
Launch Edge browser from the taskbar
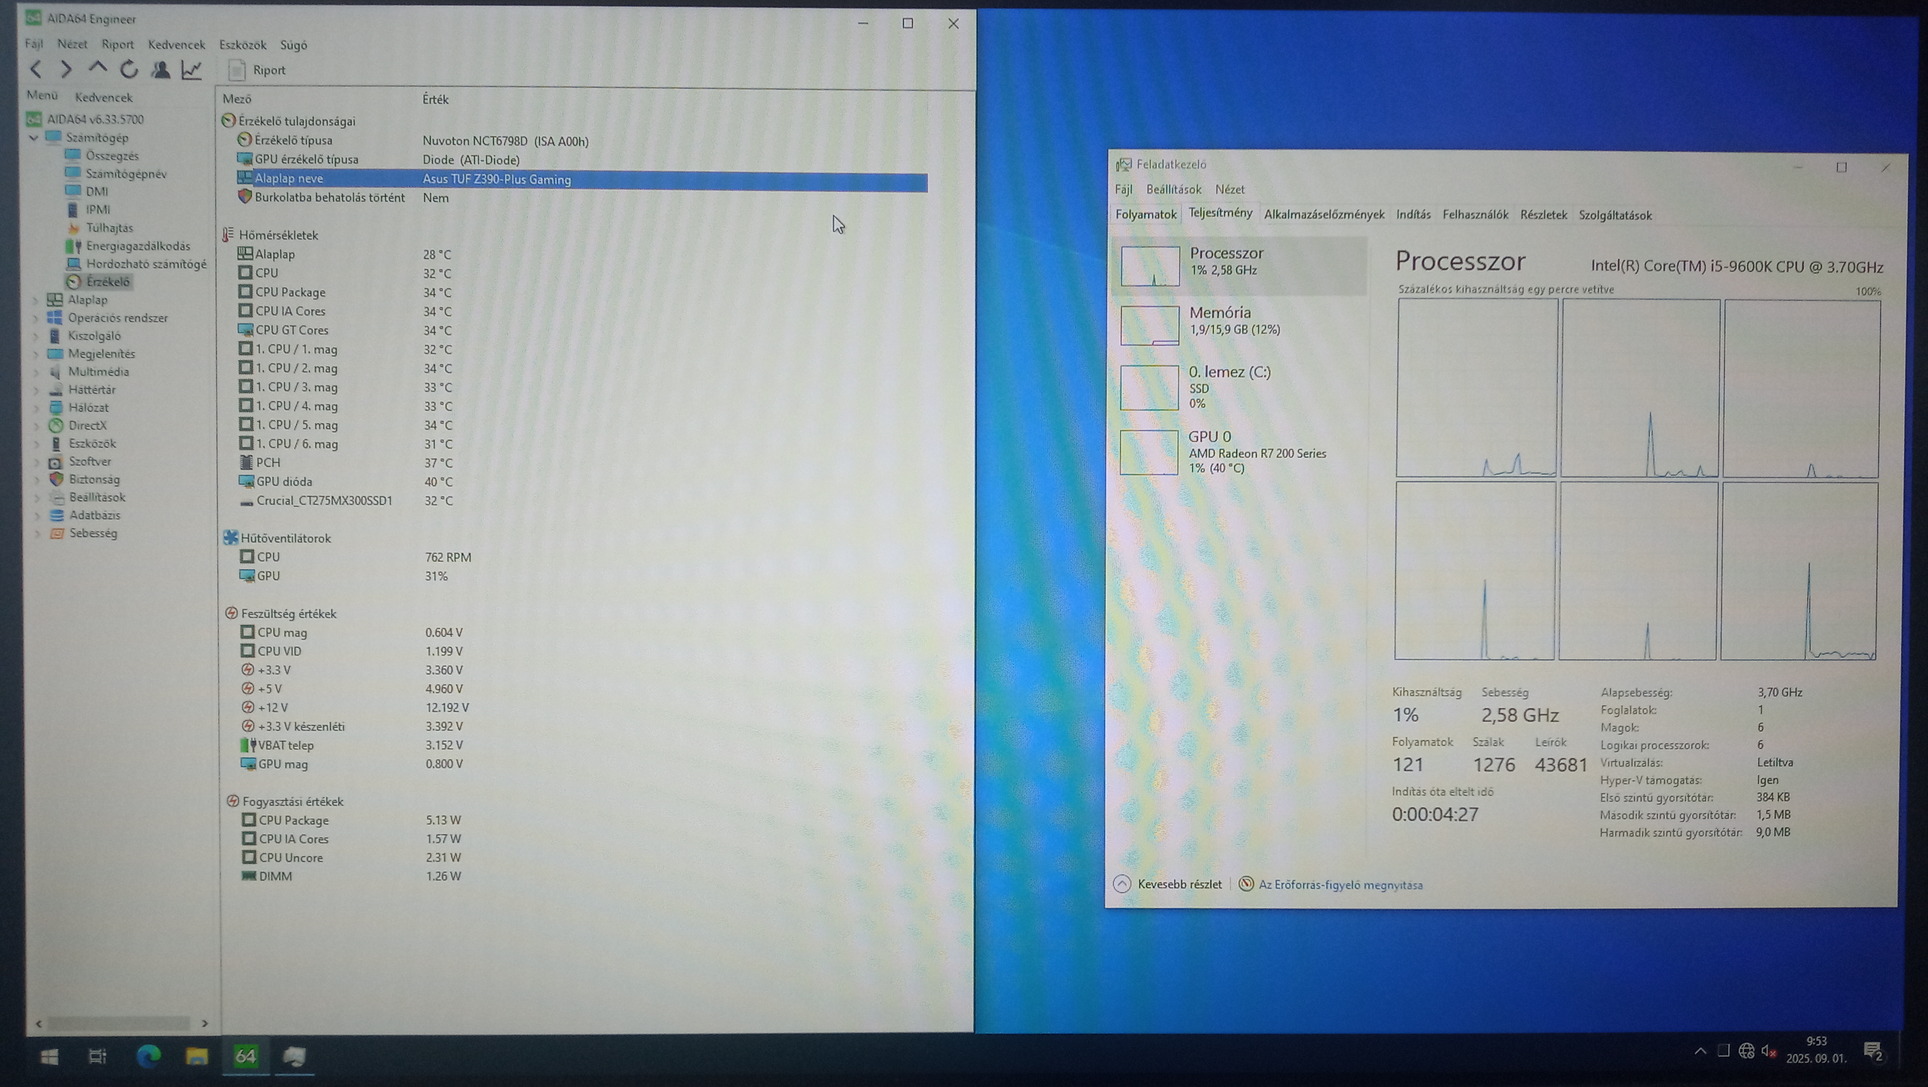[148, 1056]
